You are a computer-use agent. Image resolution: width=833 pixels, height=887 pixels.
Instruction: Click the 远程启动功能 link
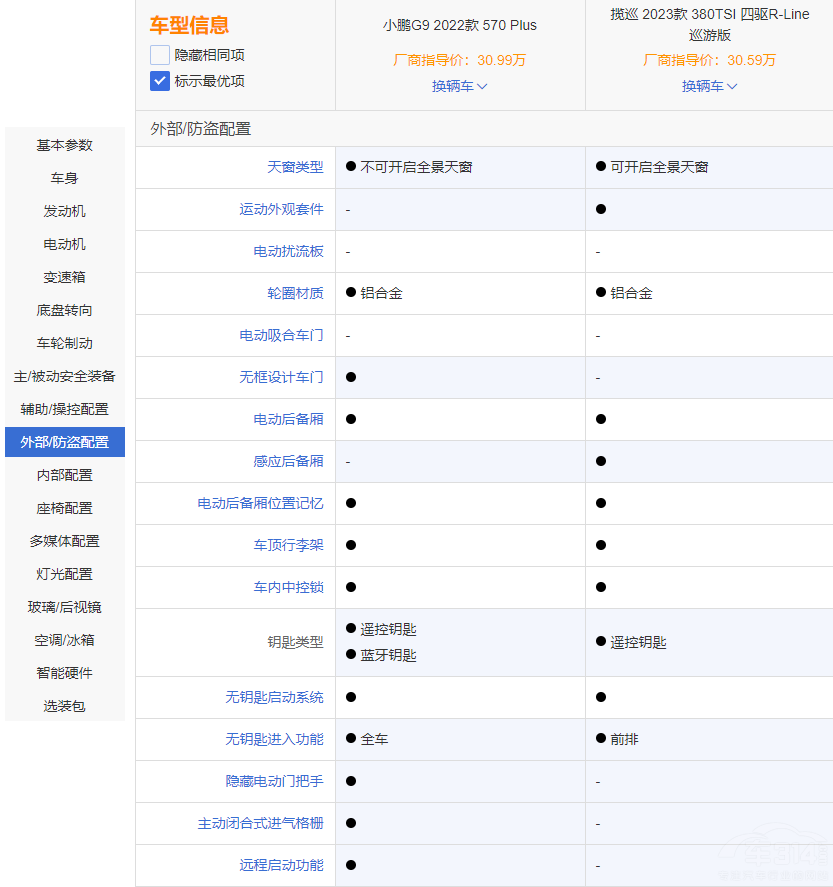tap(281, 865)
